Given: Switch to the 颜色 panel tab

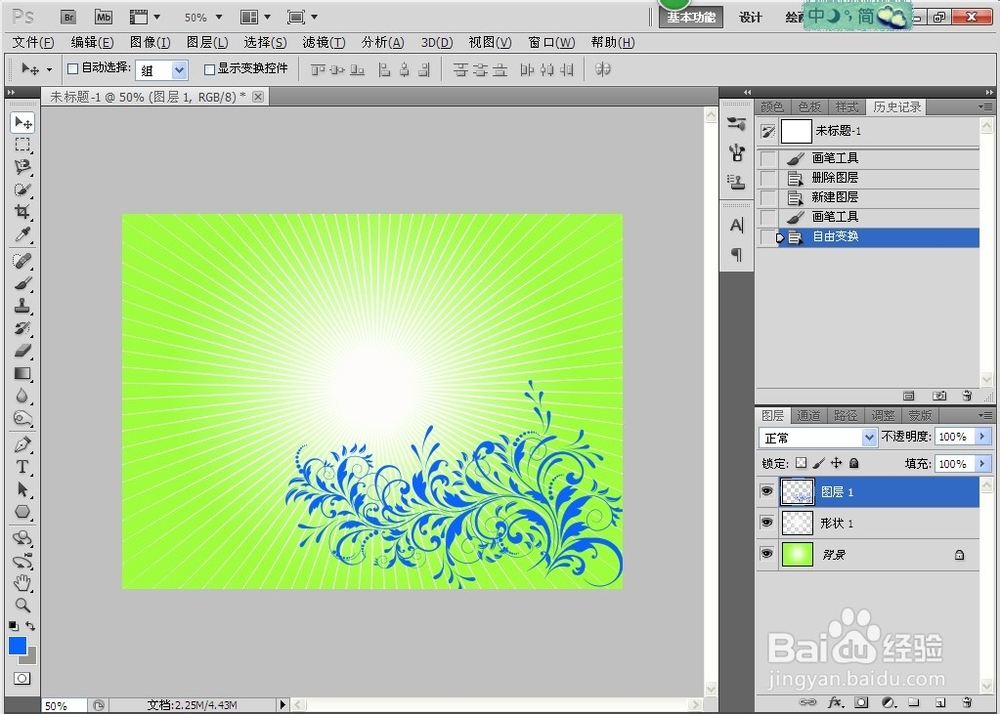Looking at the screenshot, I should [x=772, y=107].
